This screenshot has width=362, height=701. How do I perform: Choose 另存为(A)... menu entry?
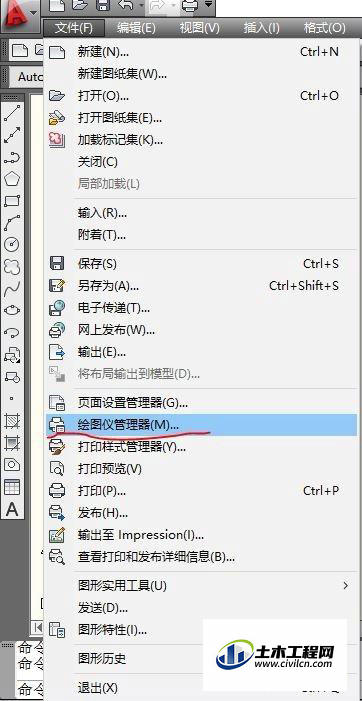(x=202, y=286)
